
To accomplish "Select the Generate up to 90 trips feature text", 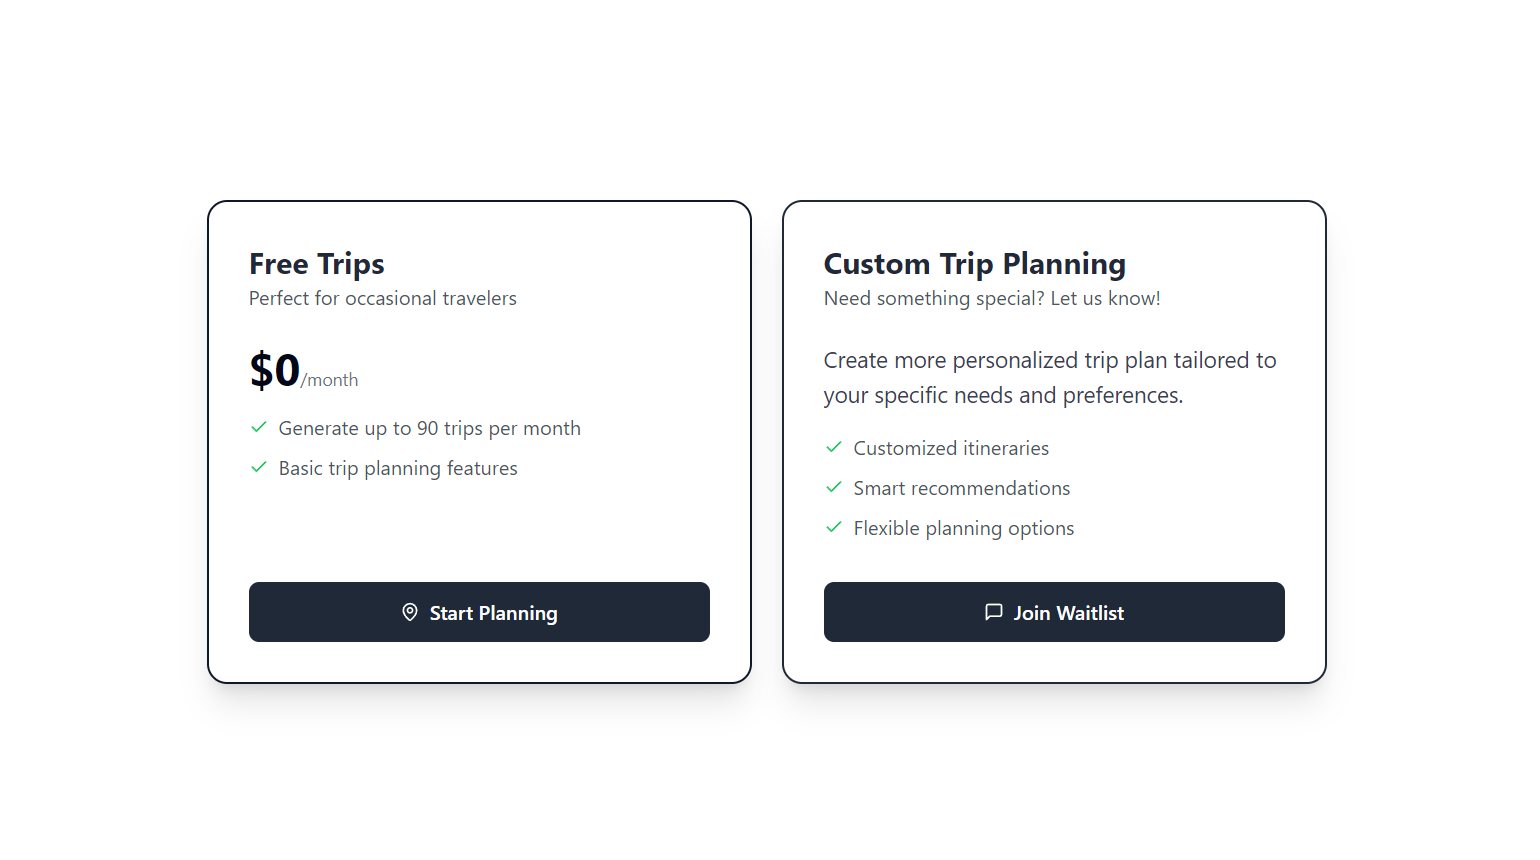I will [x=430, y=427].
